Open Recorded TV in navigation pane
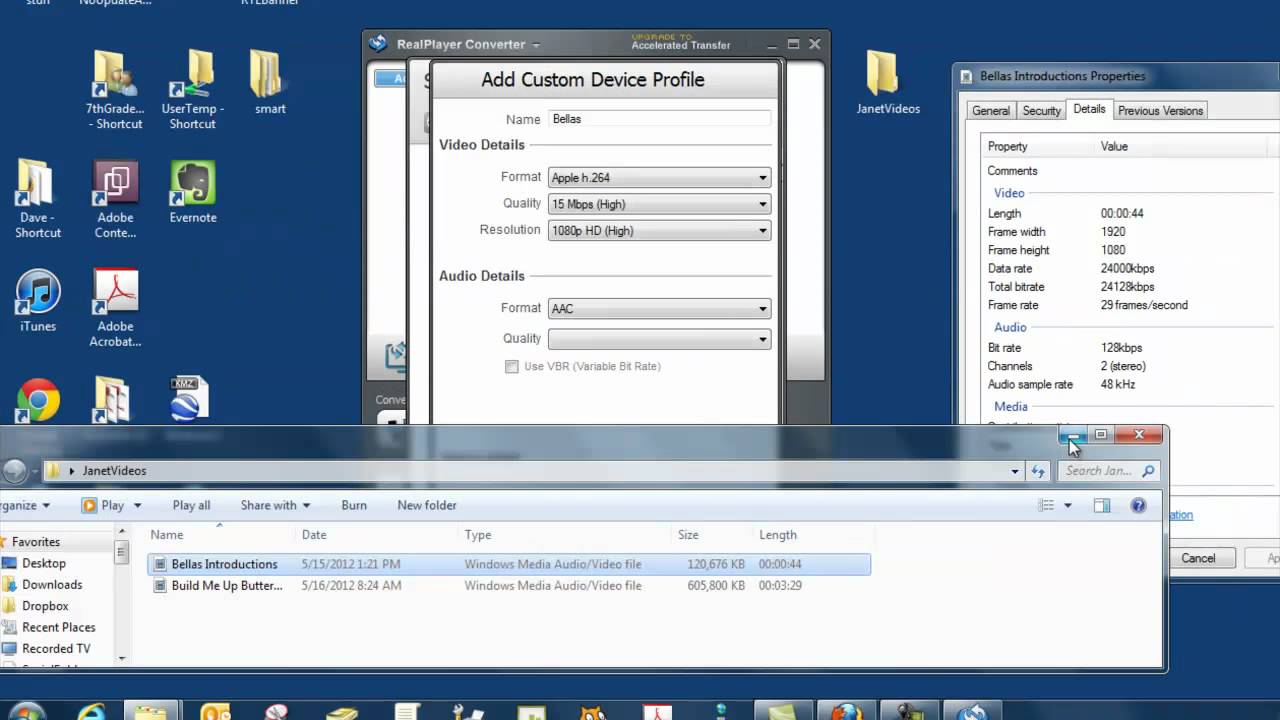Viewport: 1280px width, 720px height. [x=56, y=648]
